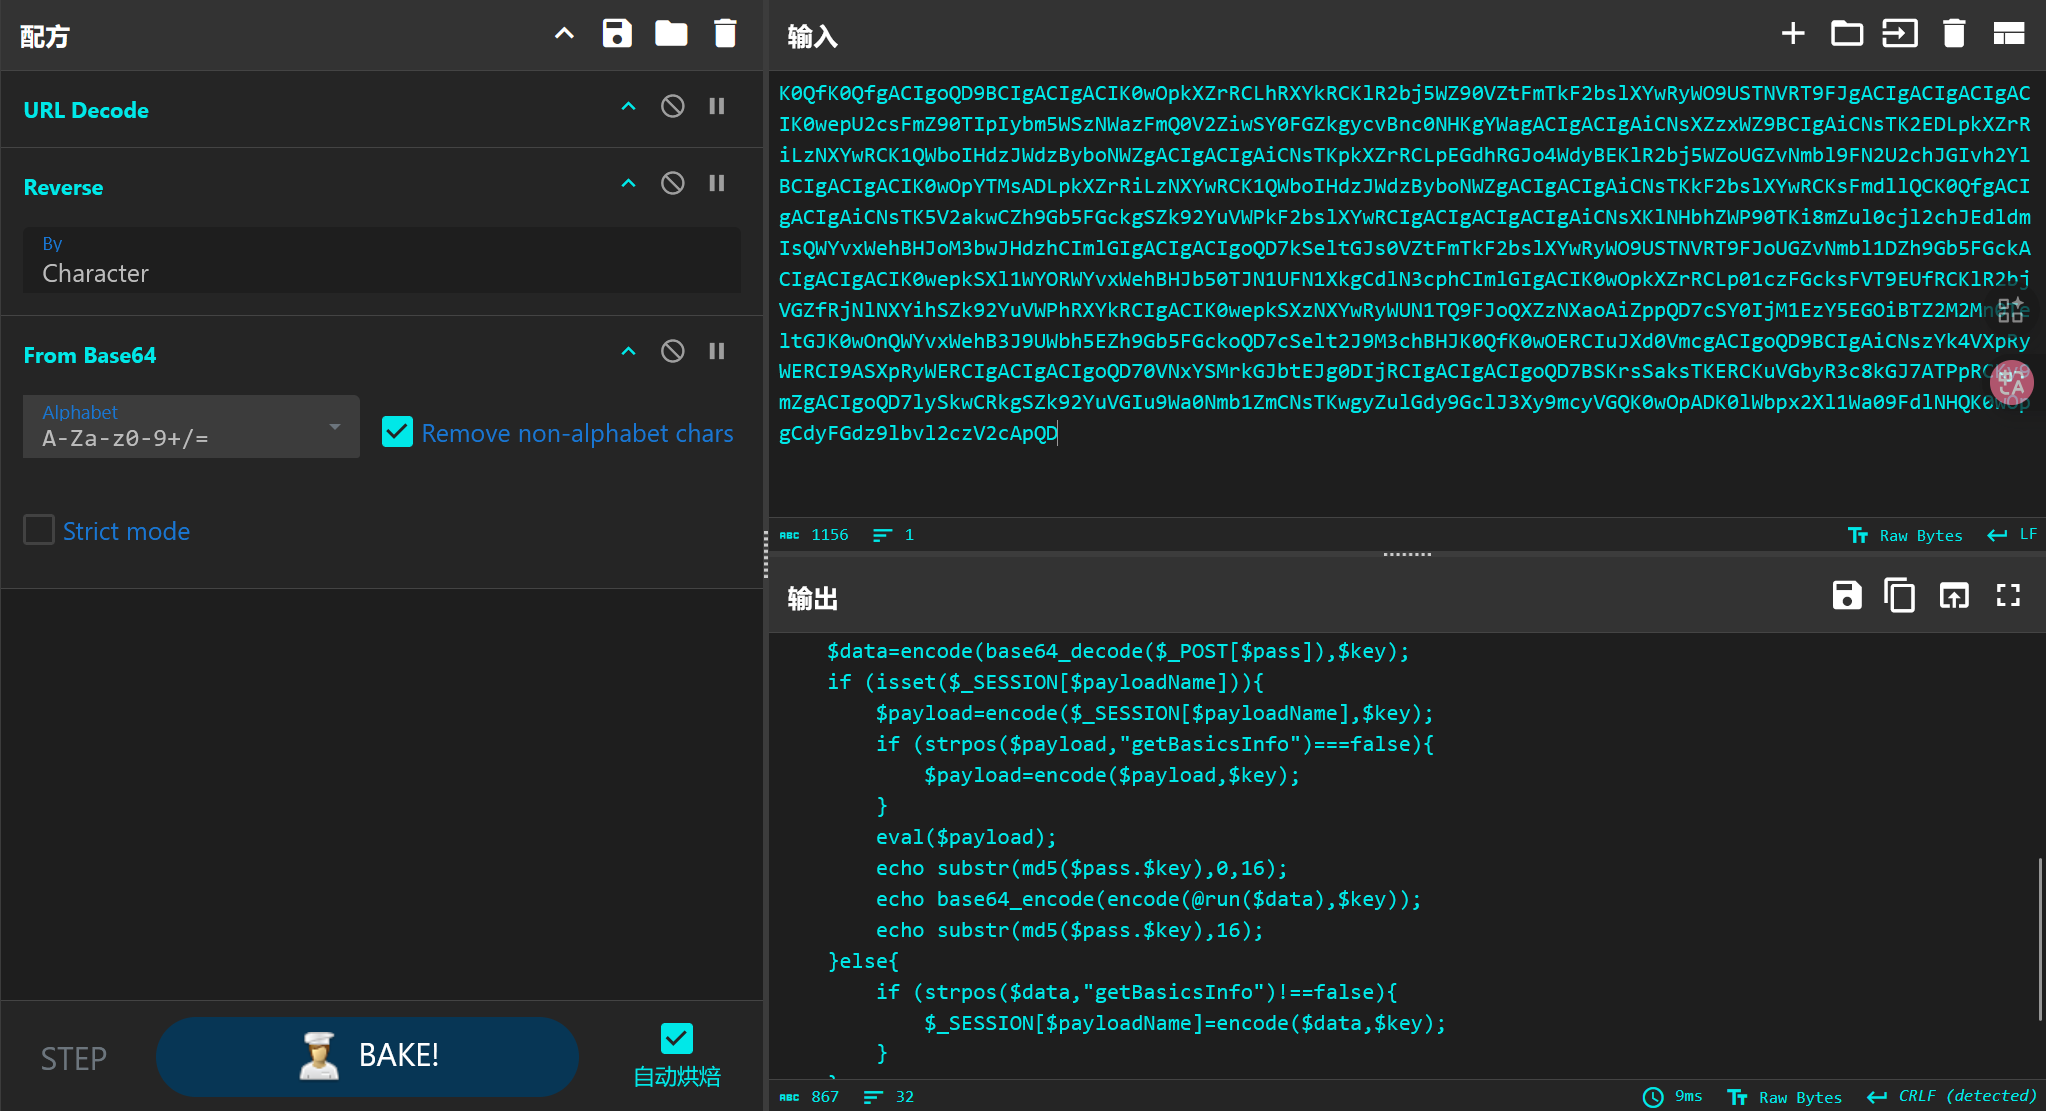The height and width of the screenshot is (1111, 2046).
Task: Copy the output to the clipboard
Action: click(1899, 596)
